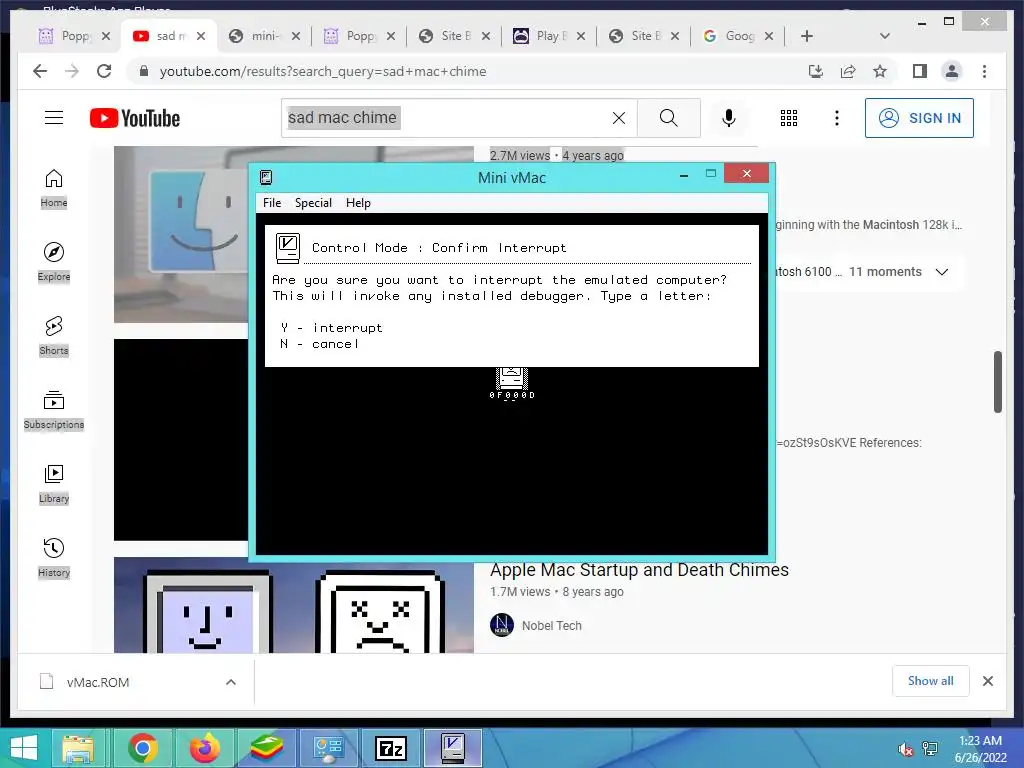Open Chrome profile avatar
Image resolution: width=1024 pixels, height=768 pixels.
(x=952, y=71)
